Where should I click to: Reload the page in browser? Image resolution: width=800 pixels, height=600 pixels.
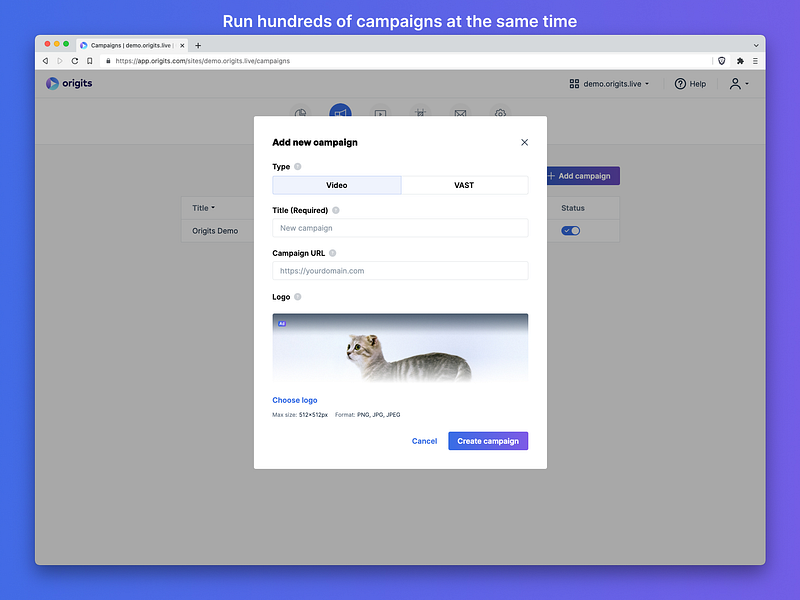(x=74, y=61)
